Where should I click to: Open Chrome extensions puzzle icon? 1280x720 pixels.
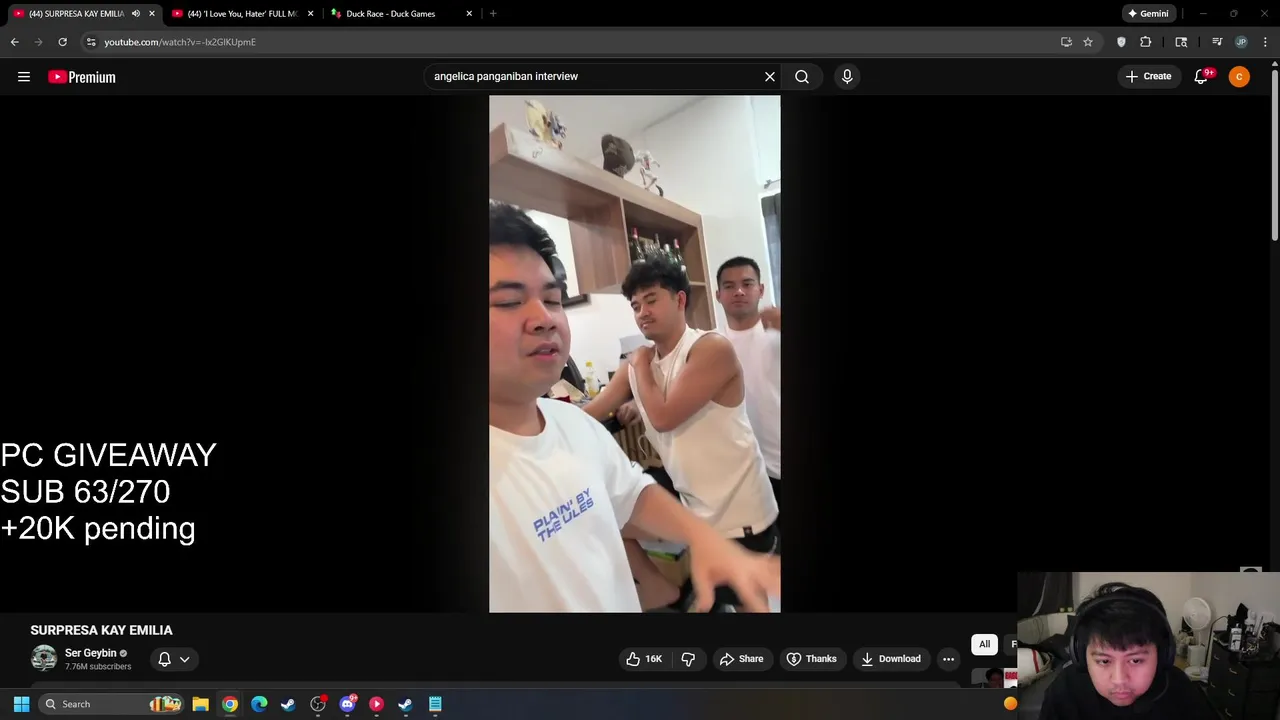(x=1146, y=42)
